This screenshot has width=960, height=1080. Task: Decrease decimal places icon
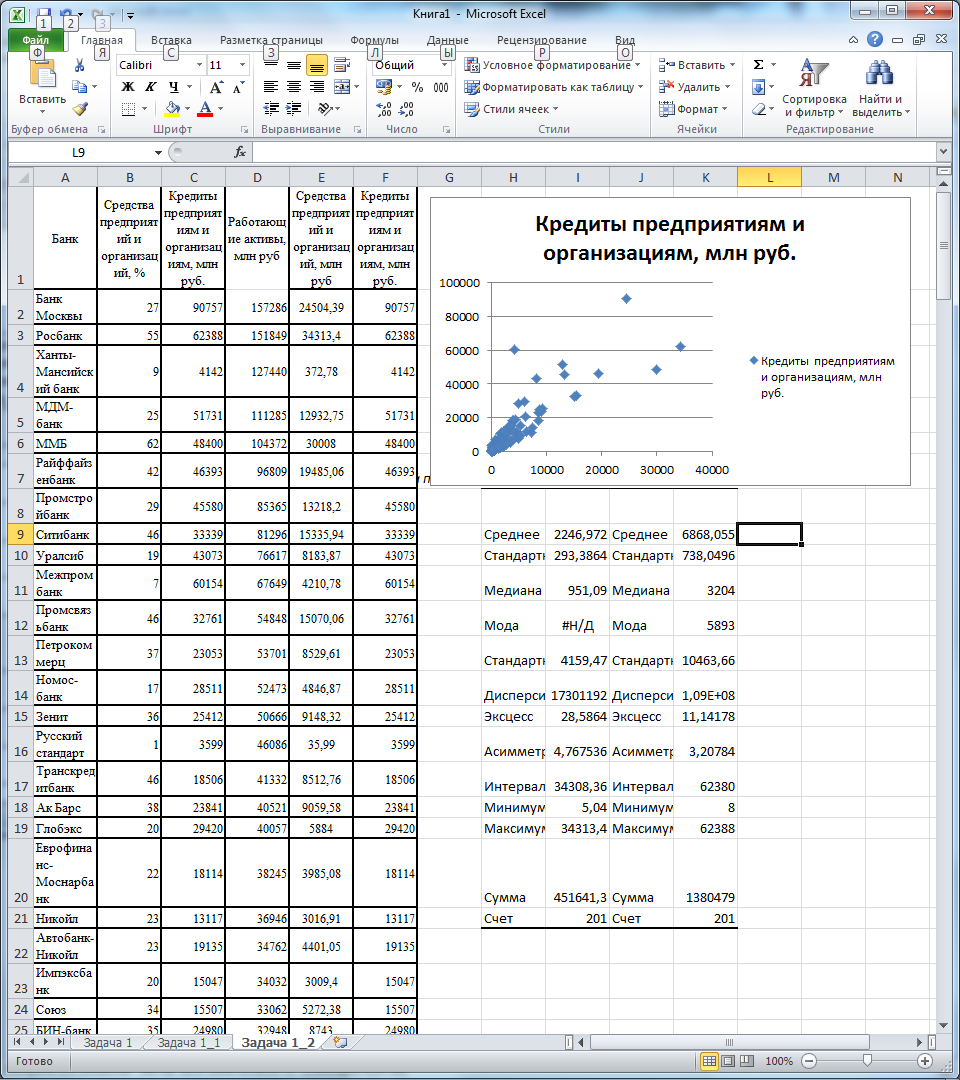[x=406, y=110]
